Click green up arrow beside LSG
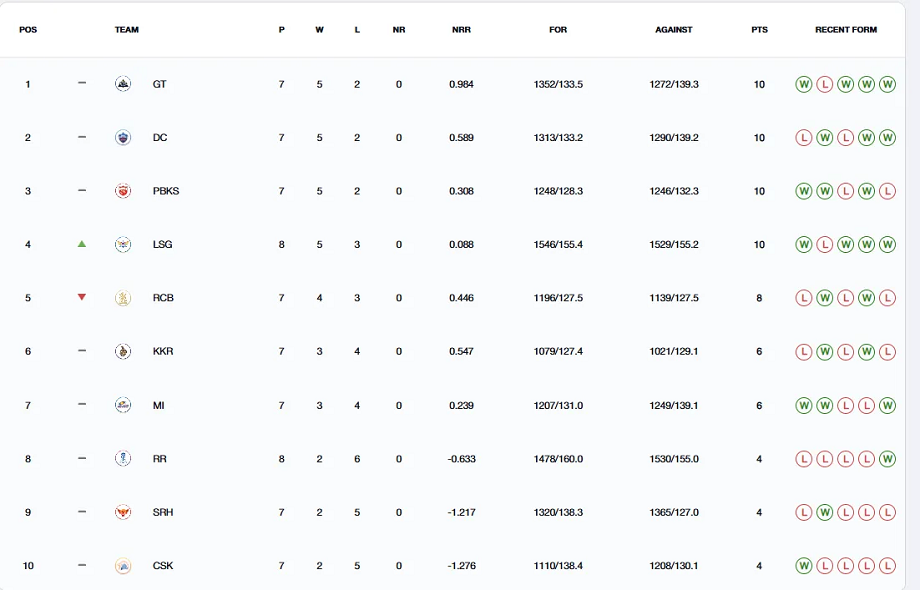The width and height of the screenshot is (920, 590). pyautogui.click(x=82, y=244)
